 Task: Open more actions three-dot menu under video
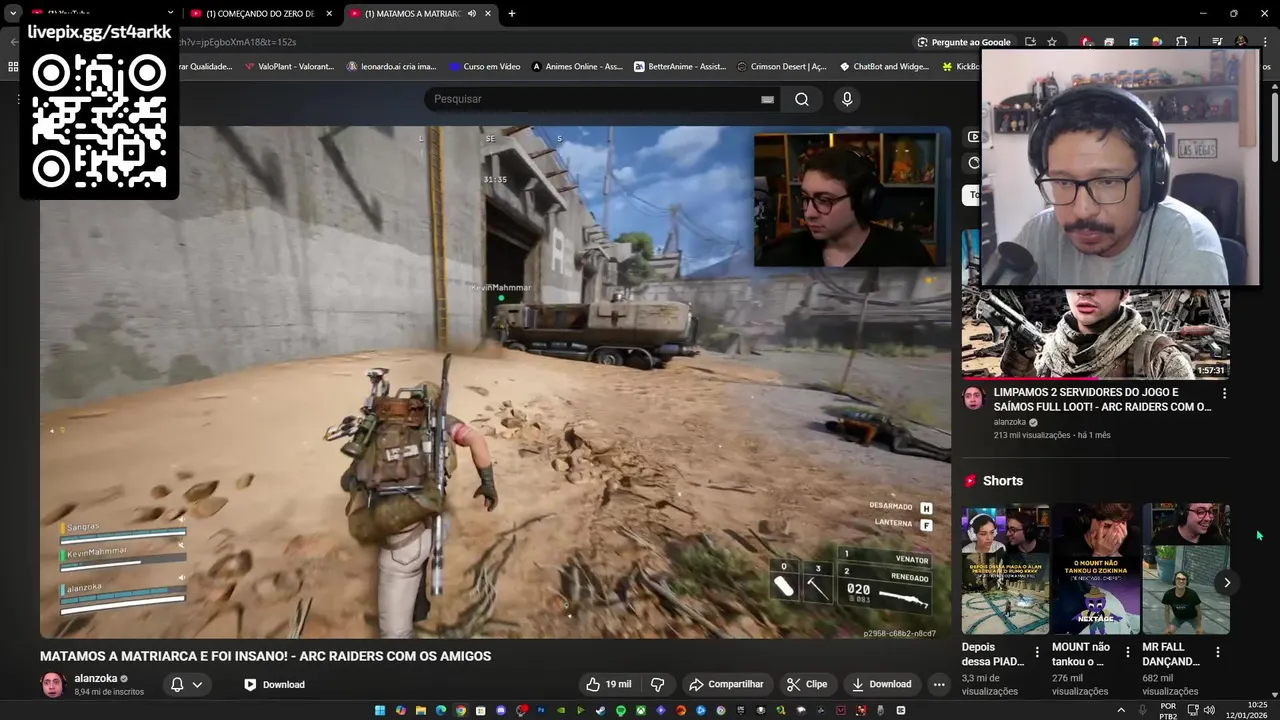click(938, 684)
